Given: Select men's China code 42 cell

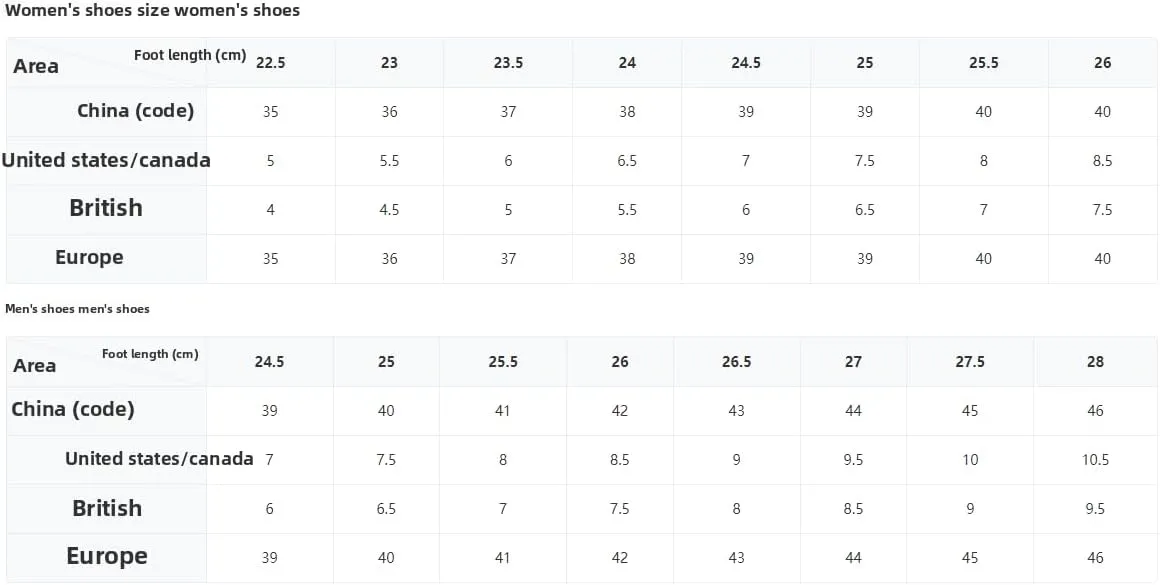Looking at the screenshot, I should click(620, 410).
